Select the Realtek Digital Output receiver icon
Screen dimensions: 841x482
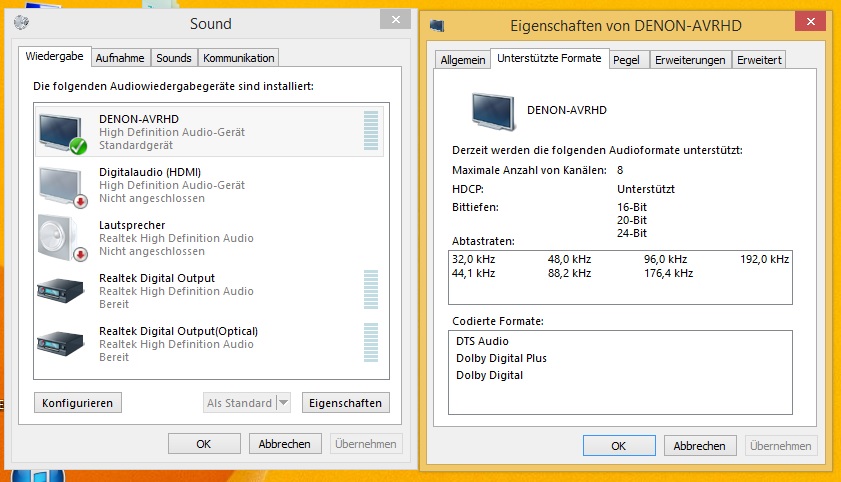(61, 291)
